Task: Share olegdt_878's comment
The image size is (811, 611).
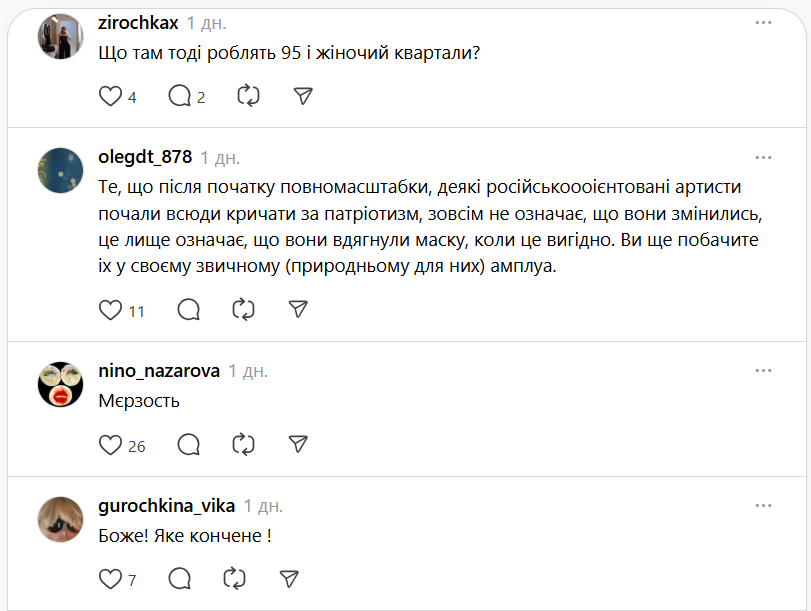Action: [x=298, y=310]
